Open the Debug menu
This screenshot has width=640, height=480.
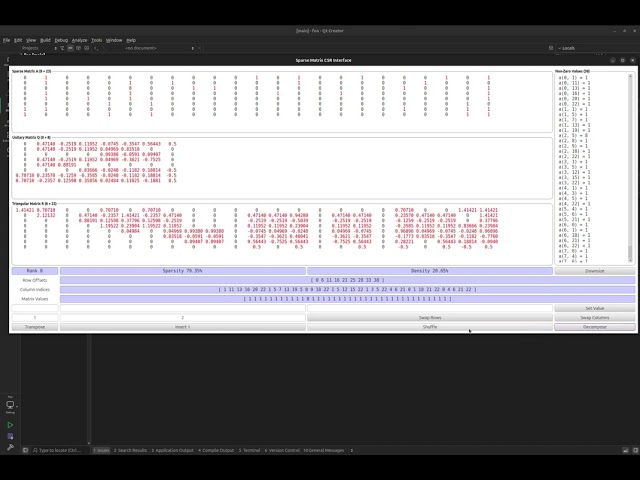tap(61, 40)
